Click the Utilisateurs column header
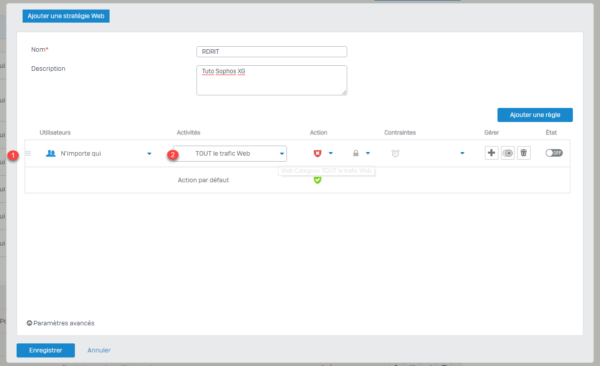The width and height of the screenshot is (600, 366). click(55, 132)
